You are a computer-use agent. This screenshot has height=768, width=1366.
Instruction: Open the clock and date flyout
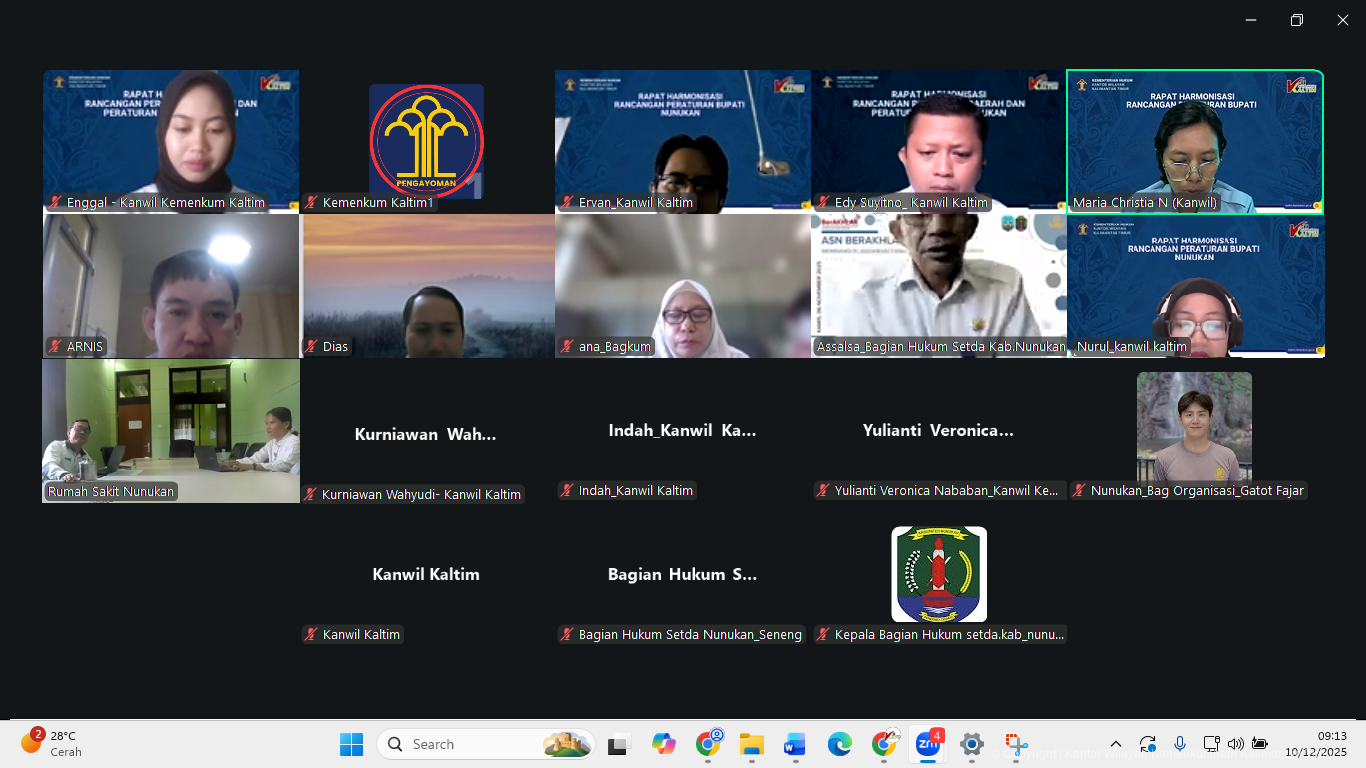[1316, 744]
